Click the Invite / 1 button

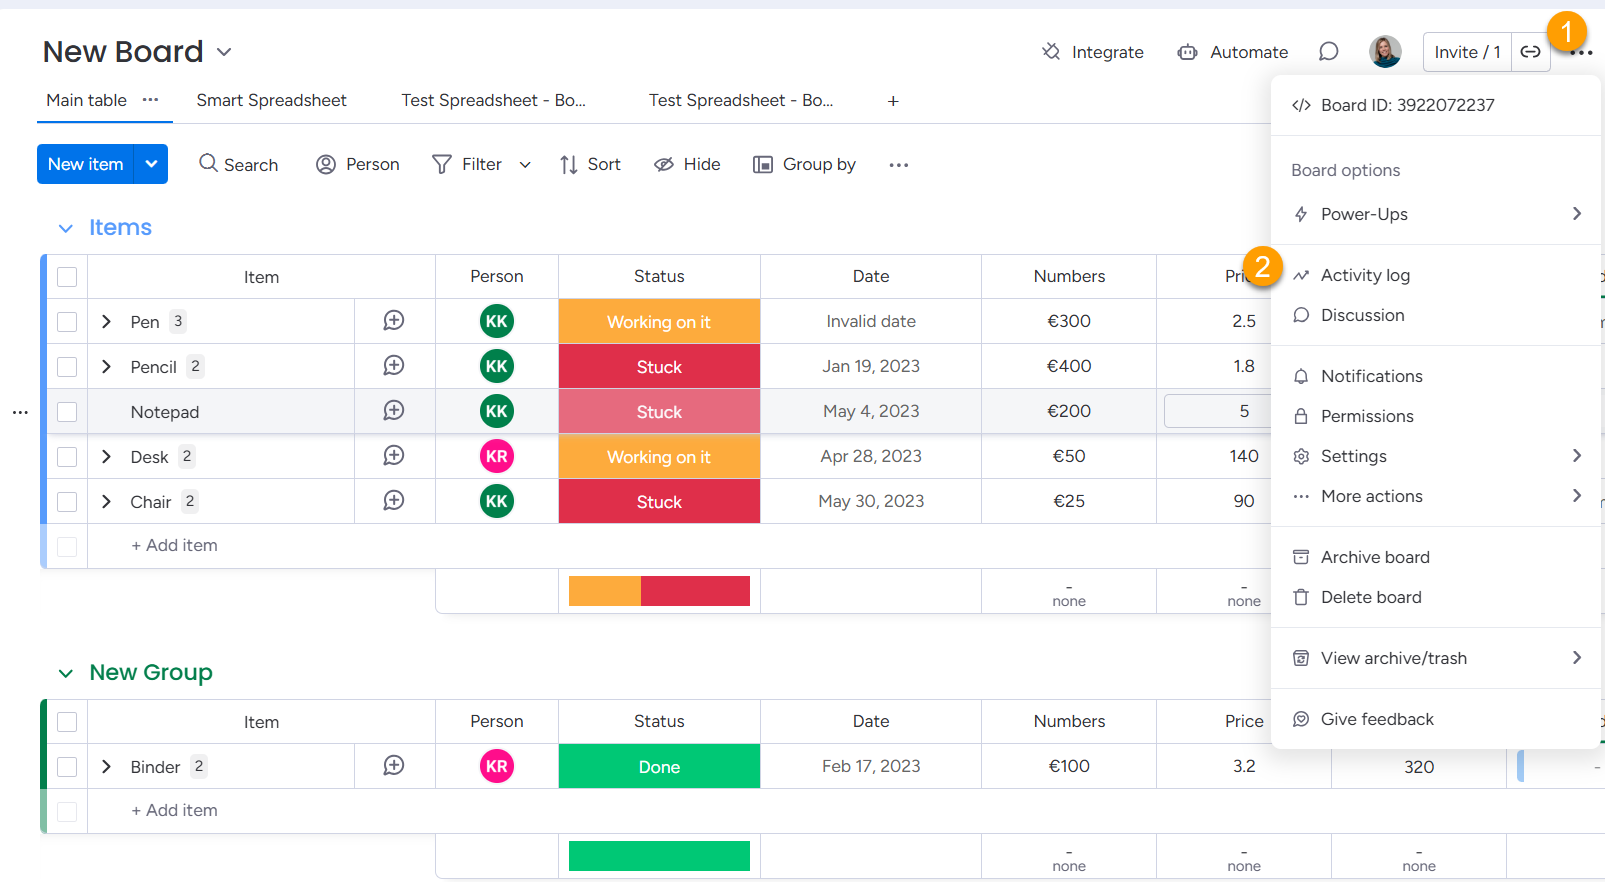click(x=1467, y=52)
